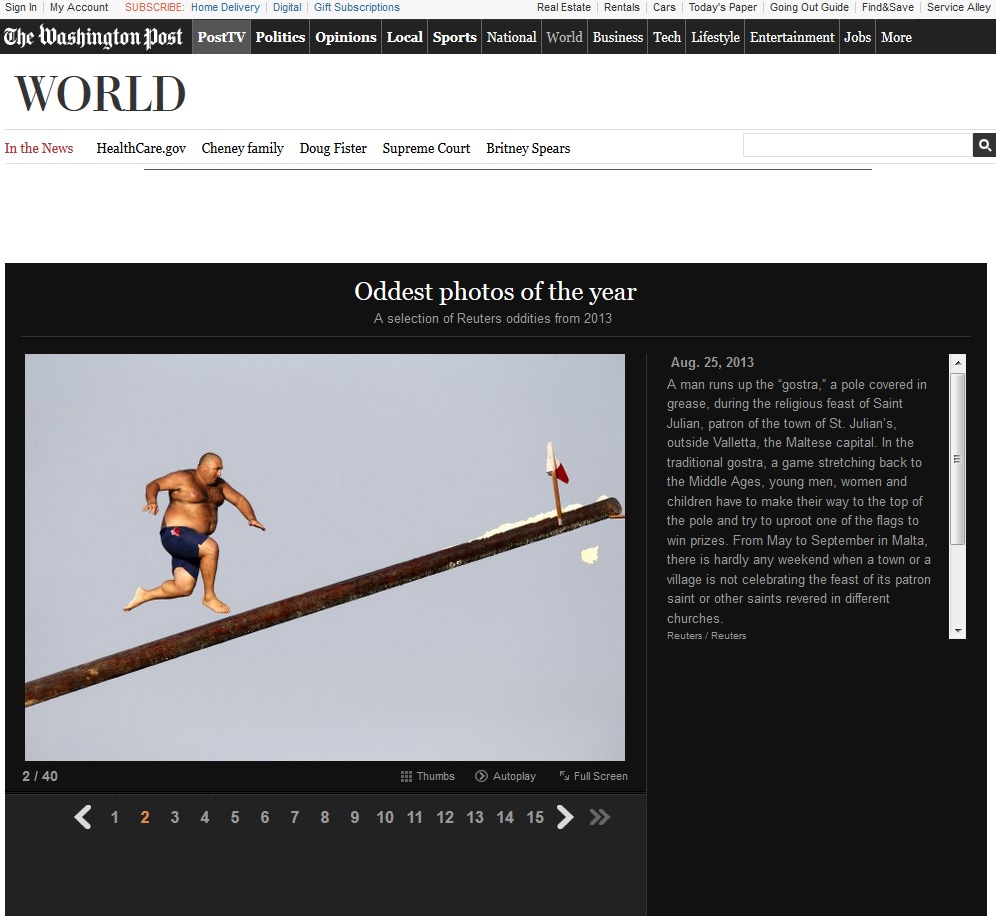Open the Sign In link
This screenshot has width=996, height=916.
[x=21, y=7]
